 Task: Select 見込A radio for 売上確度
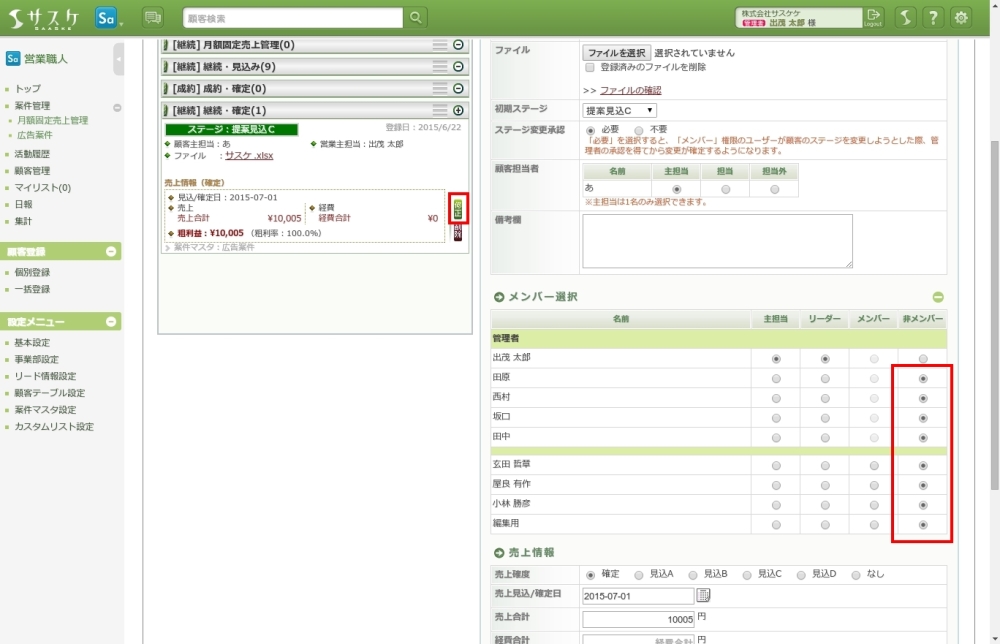pos(640,574)
